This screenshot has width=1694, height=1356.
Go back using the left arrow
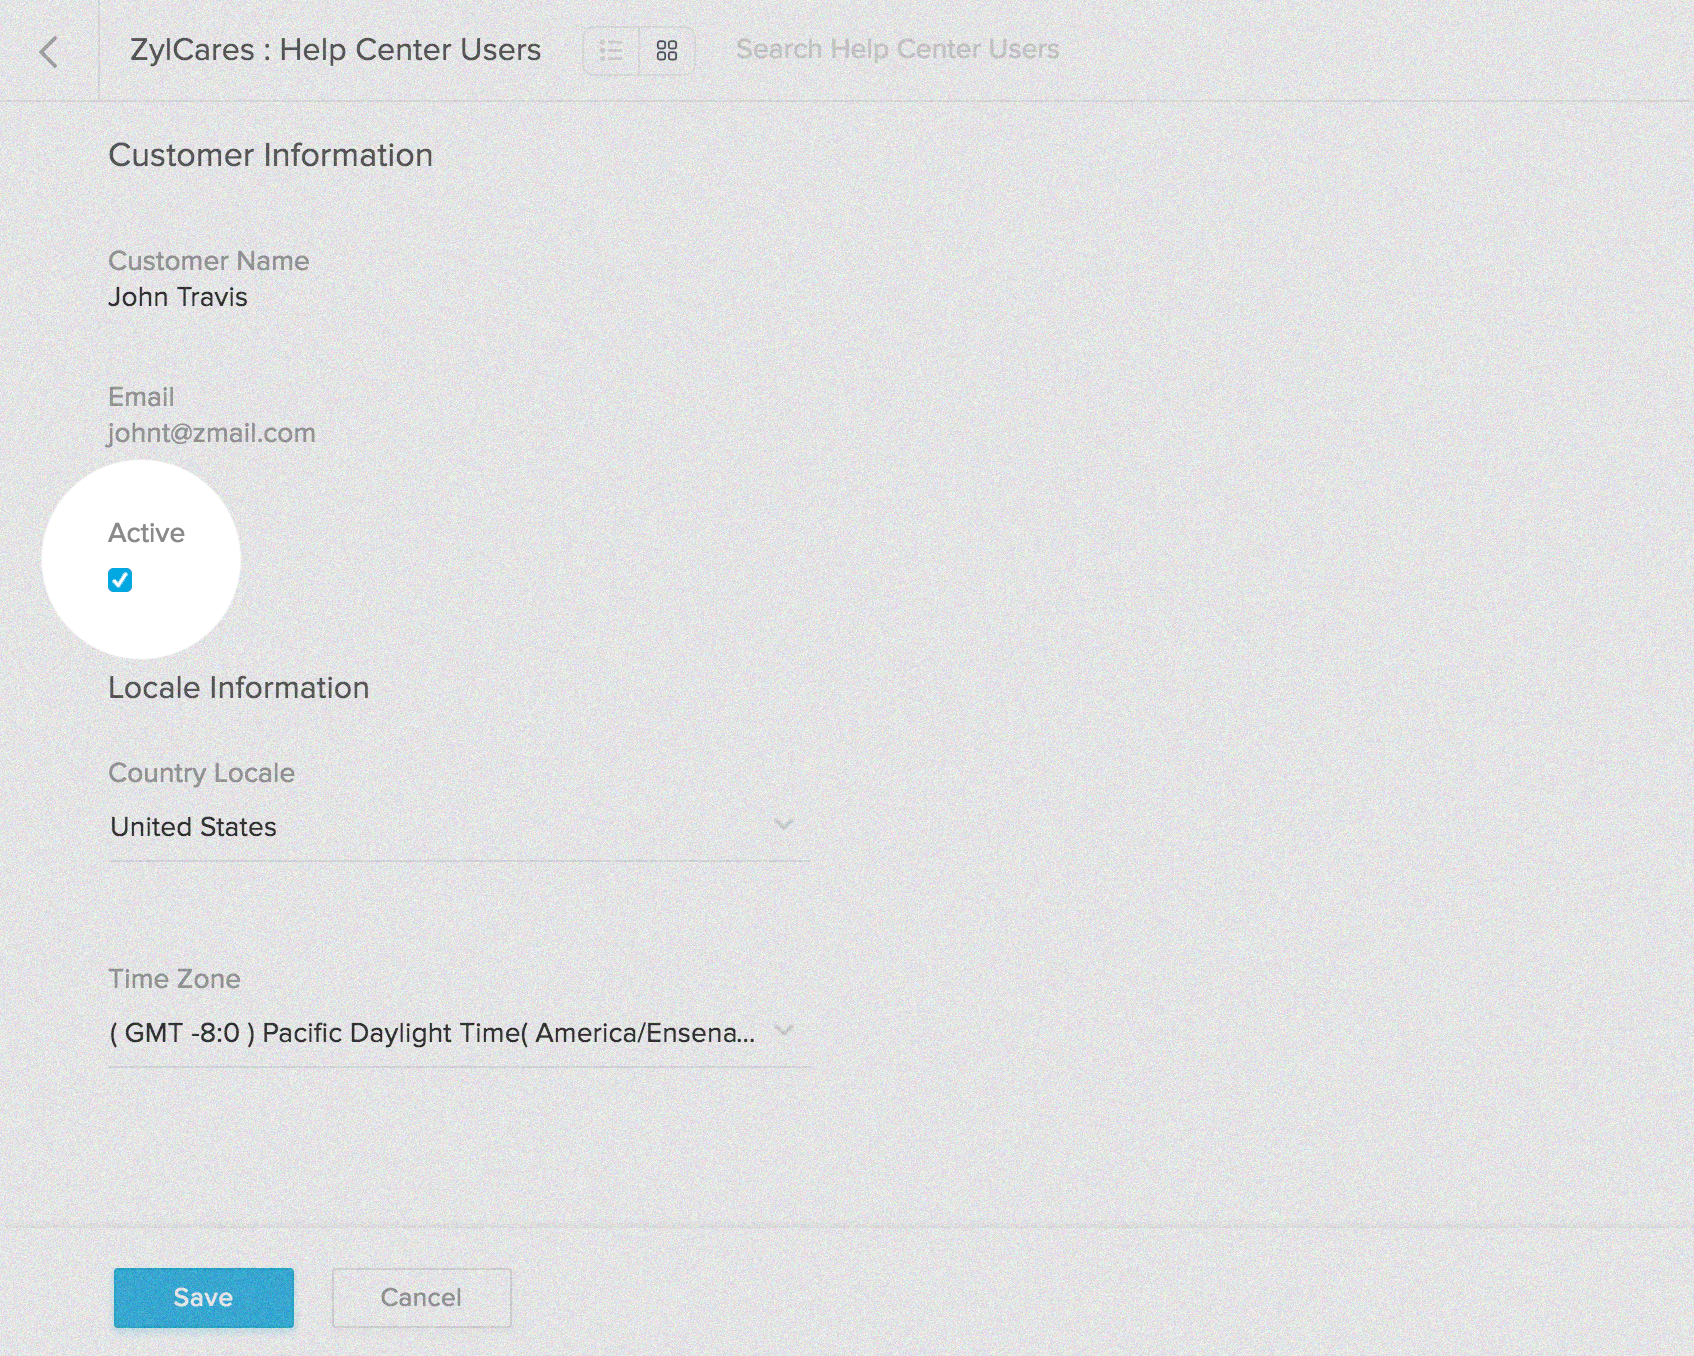click(x=49, y=51)
